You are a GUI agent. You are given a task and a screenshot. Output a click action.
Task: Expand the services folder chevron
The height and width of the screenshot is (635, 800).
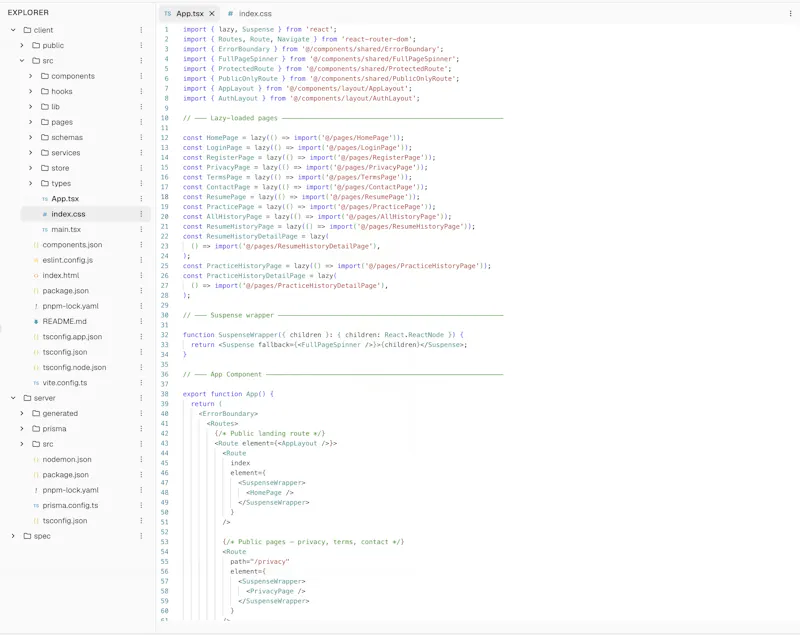coord(31,153)
